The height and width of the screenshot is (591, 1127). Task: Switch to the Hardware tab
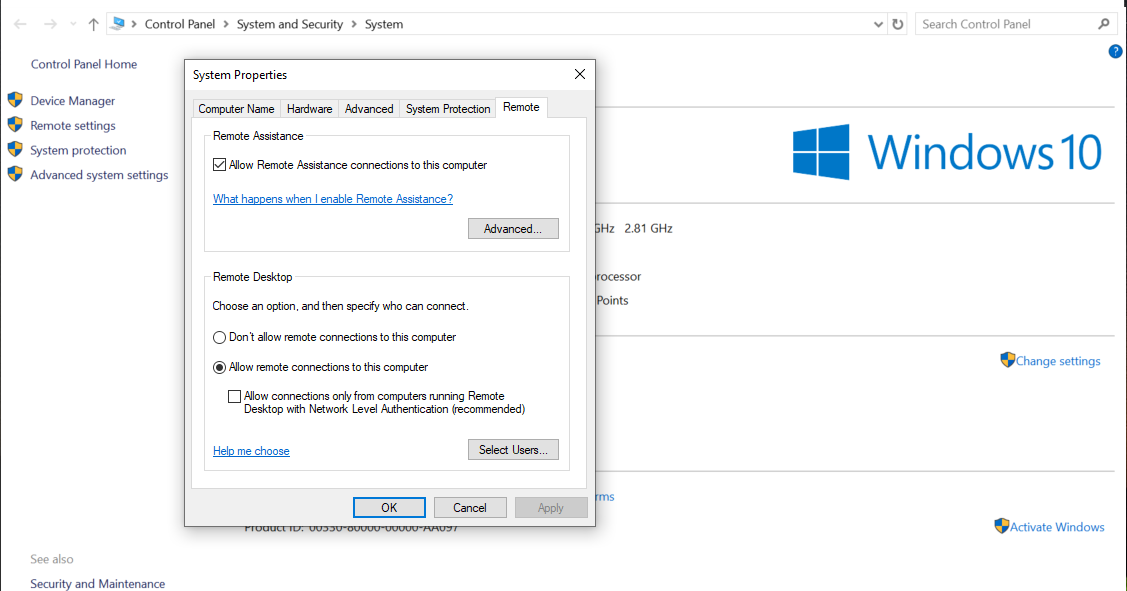(x=309, y=108)
